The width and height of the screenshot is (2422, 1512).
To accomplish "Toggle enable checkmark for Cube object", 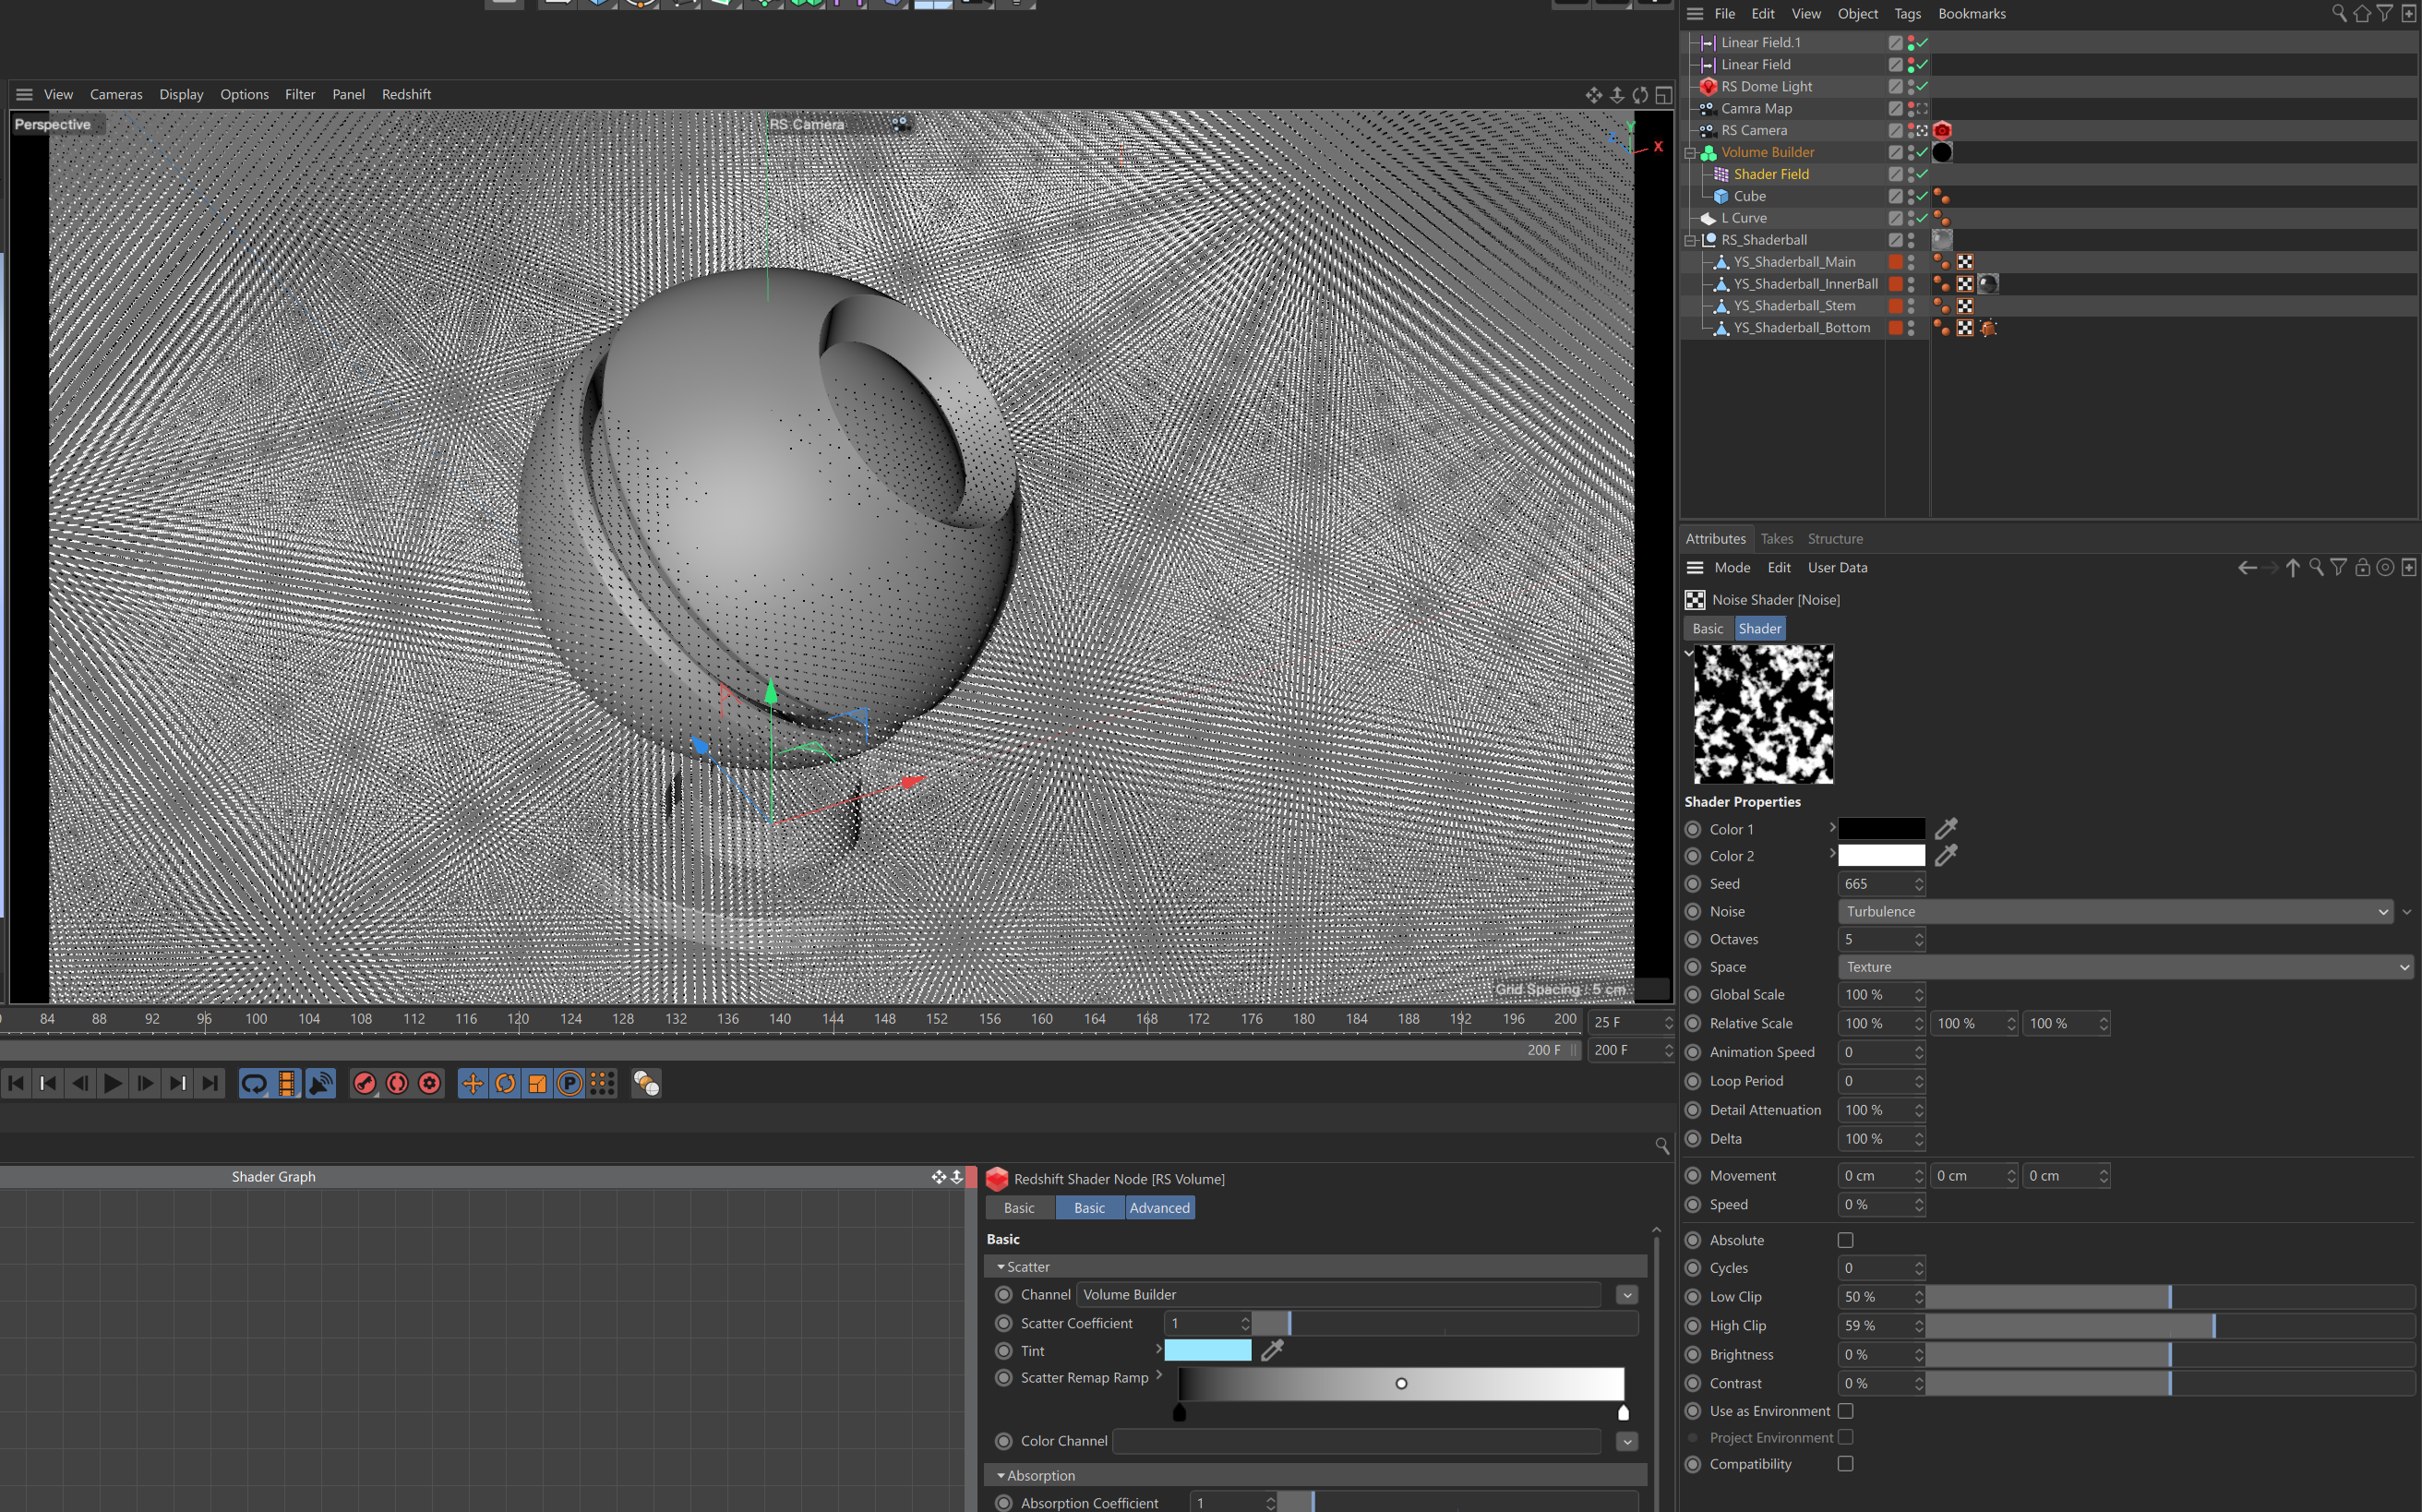I will pyautogui.click(x=1923, y=196).
